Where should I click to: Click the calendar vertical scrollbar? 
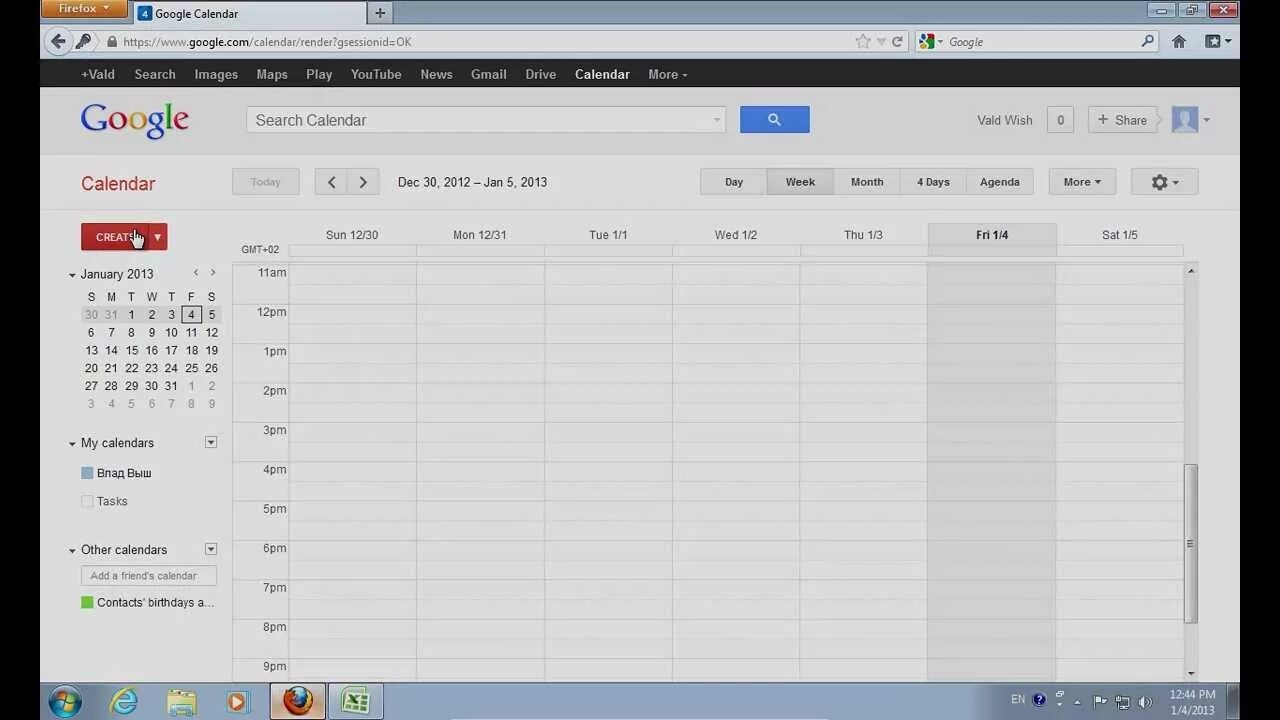pos(1190,543)
